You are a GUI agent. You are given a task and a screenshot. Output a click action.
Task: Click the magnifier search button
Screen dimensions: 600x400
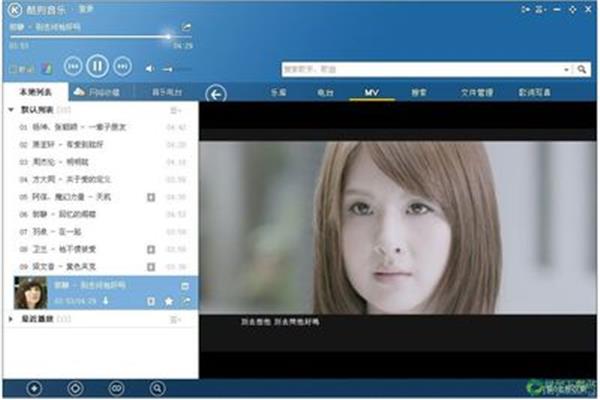(x=582, y=69)
